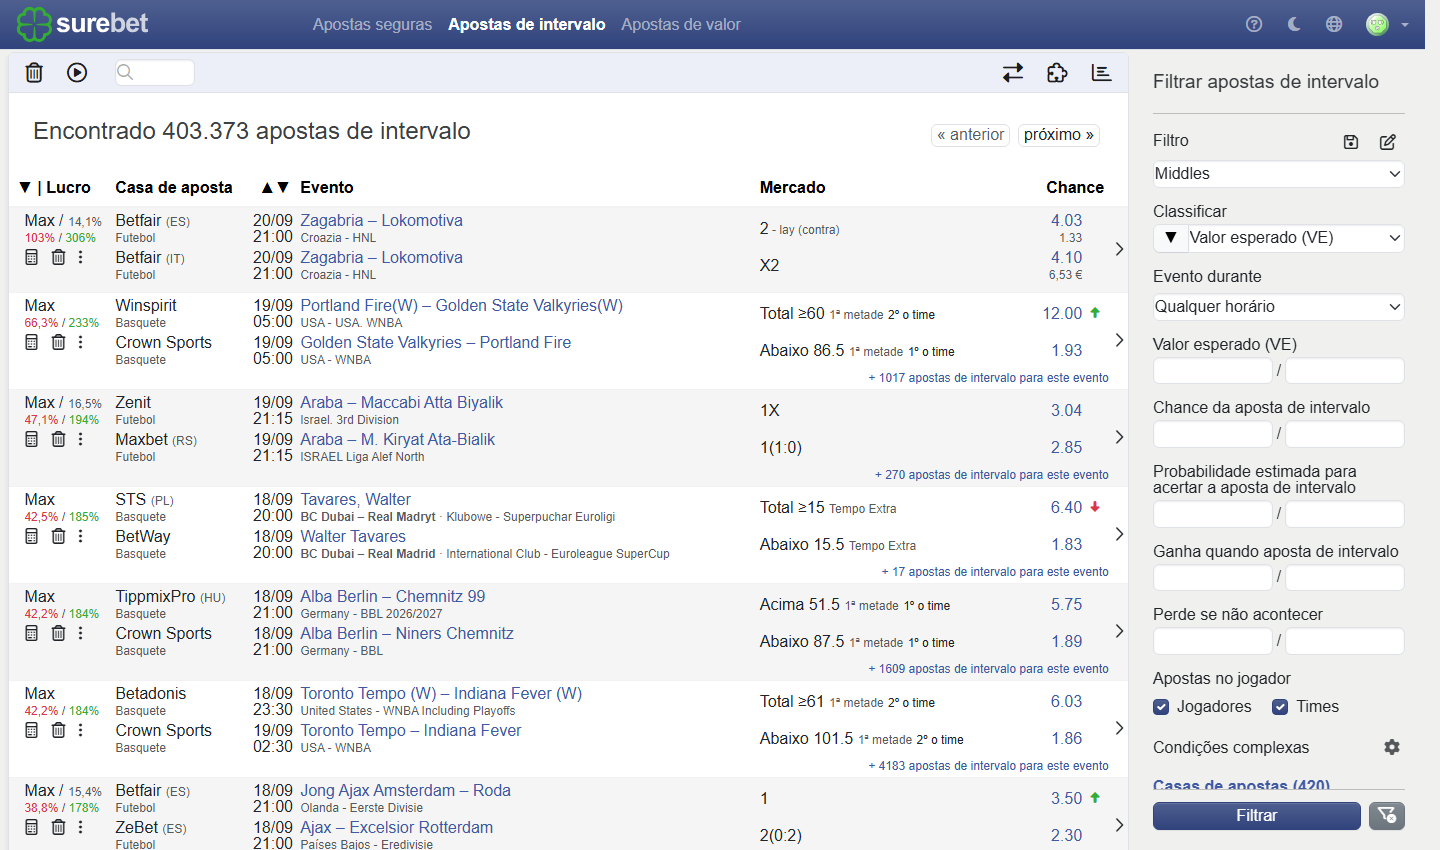This screenshot has height=850, width=1440.
Task: Click the trash icon in the top toolbar
Action: click(34, 72)
